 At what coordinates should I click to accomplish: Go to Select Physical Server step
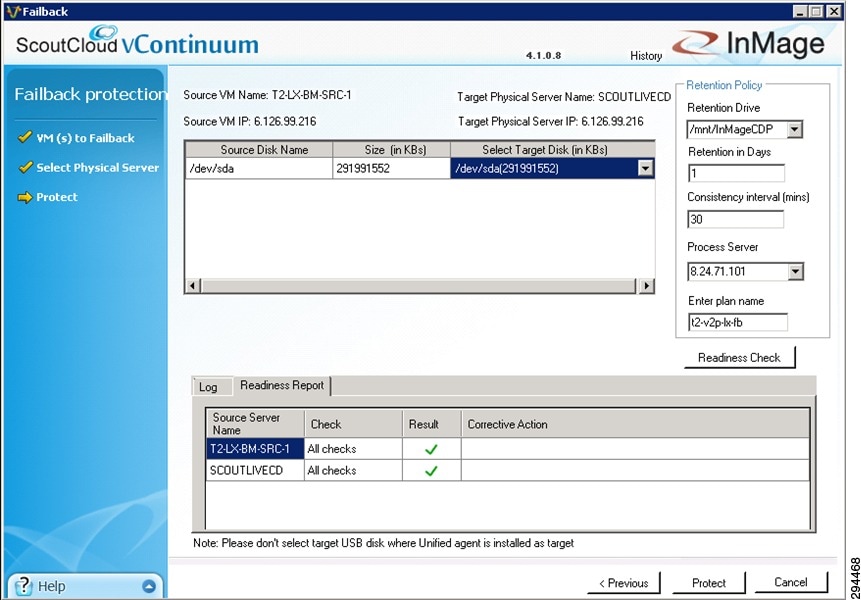97,167
